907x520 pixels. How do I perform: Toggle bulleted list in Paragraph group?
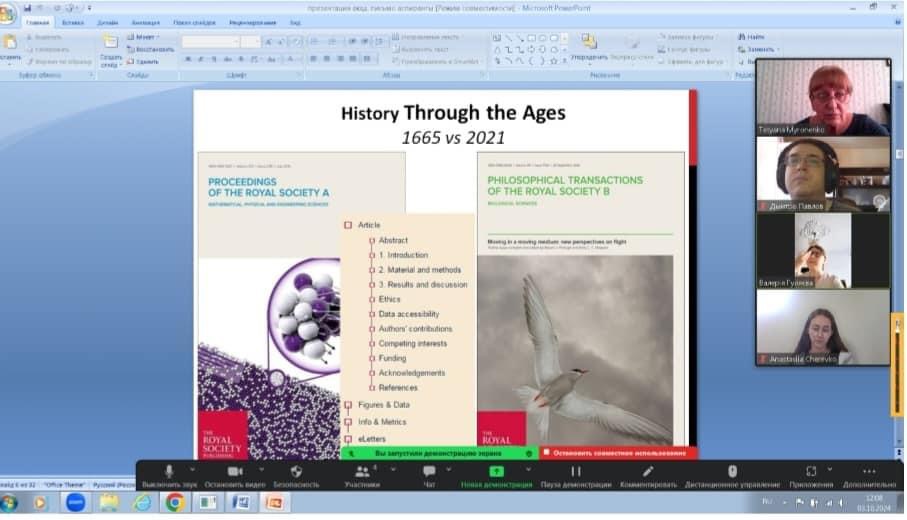click(315, 42)
